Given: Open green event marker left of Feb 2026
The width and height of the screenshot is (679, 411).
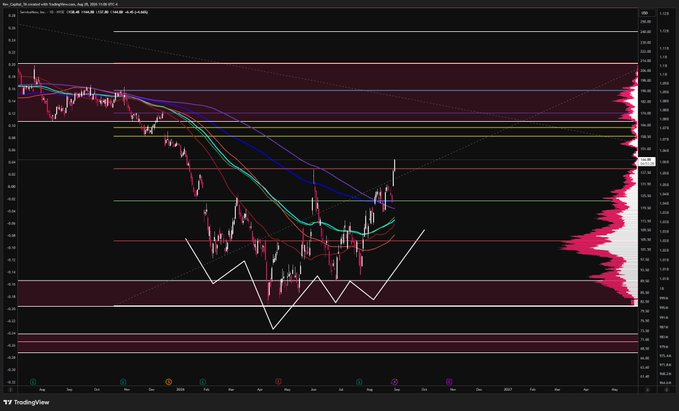Looking at the screenshot, I should click(x=203, y=382).
